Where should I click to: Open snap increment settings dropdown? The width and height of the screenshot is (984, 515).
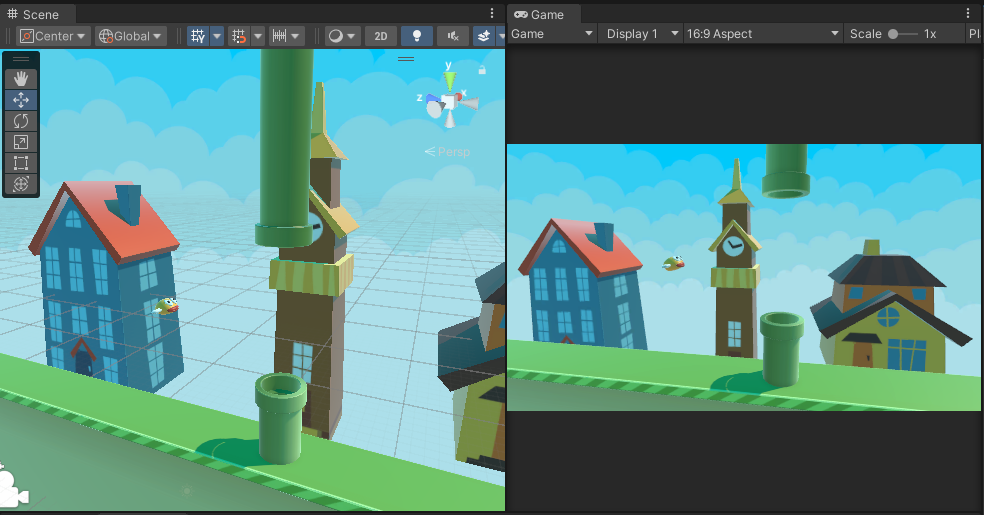tap(287, 36)
